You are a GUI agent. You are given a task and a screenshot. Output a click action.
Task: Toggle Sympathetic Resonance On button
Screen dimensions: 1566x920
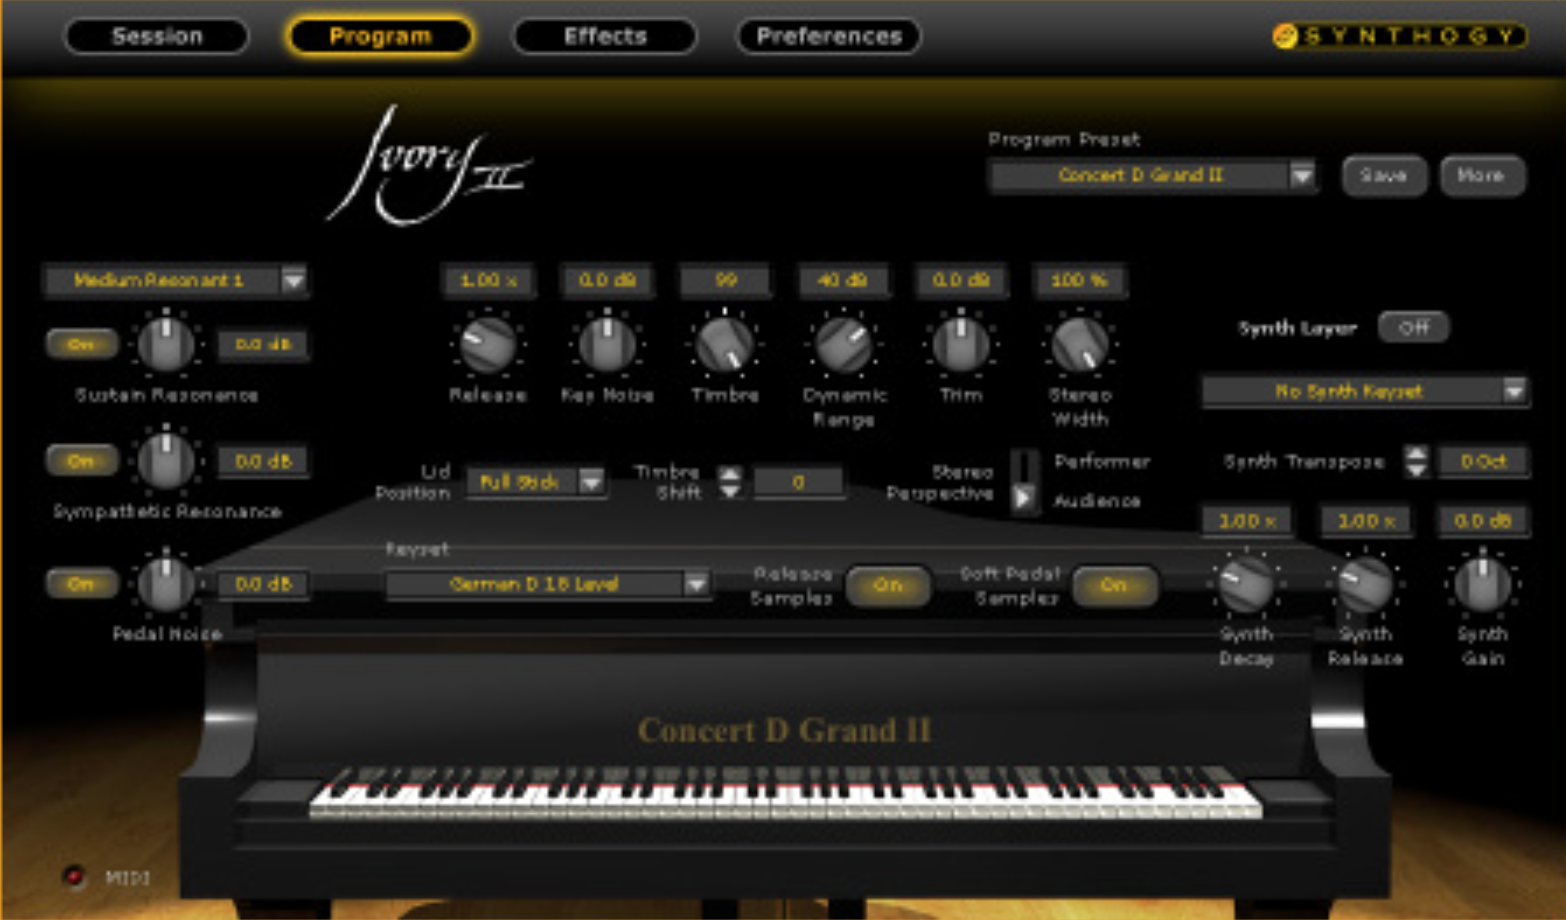pyautogui.click(x=81, y=461)
